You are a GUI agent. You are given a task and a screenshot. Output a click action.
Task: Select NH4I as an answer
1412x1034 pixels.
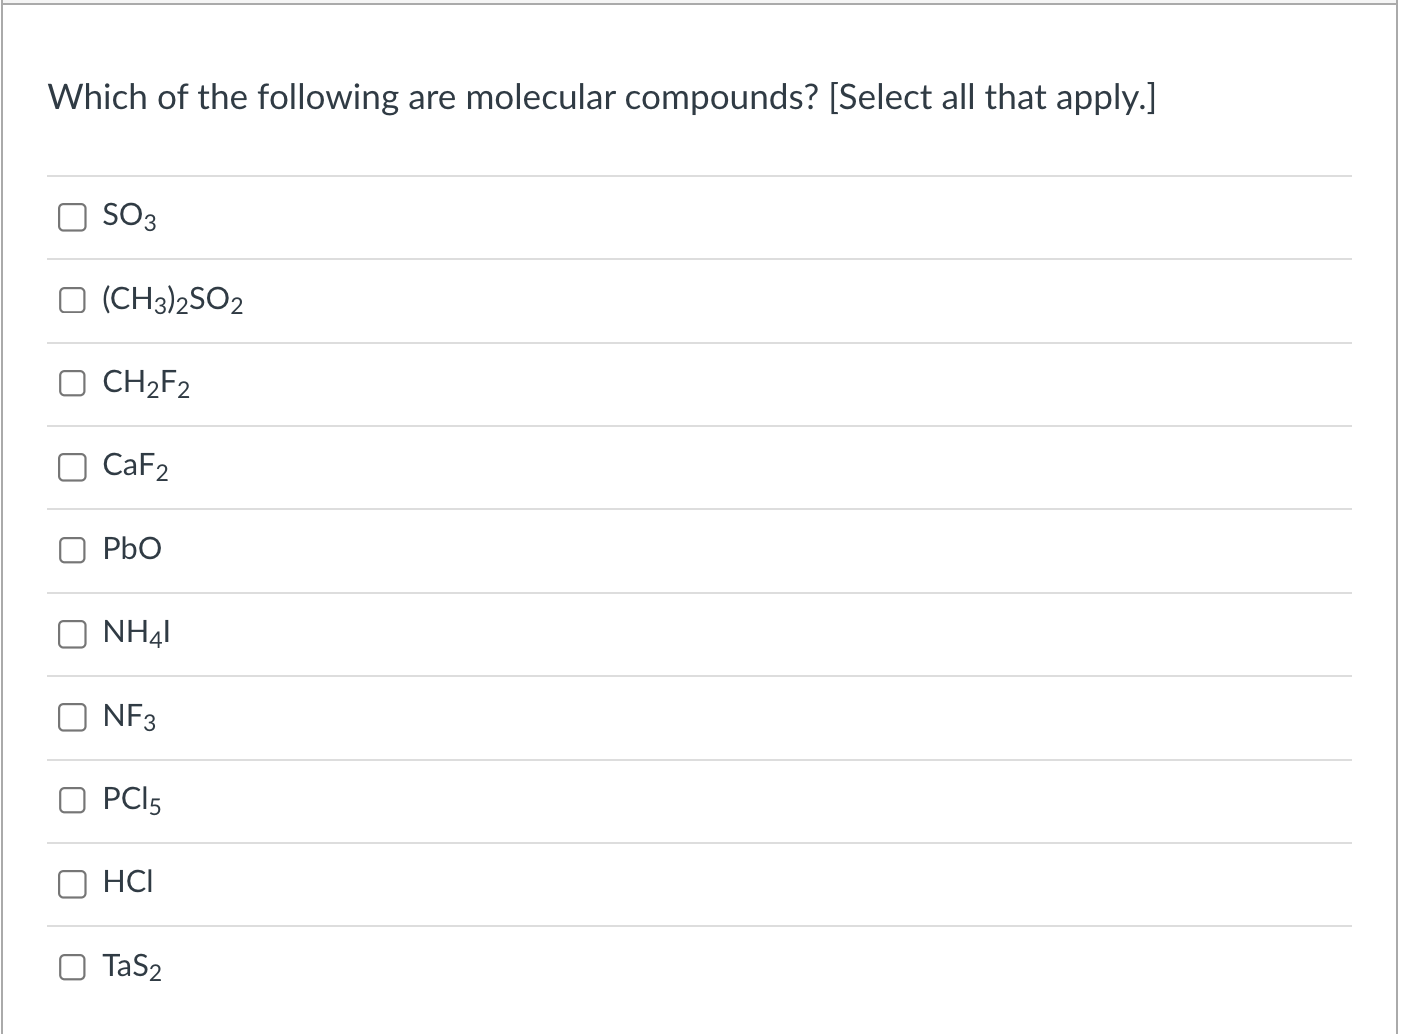[x=71, y=632]
